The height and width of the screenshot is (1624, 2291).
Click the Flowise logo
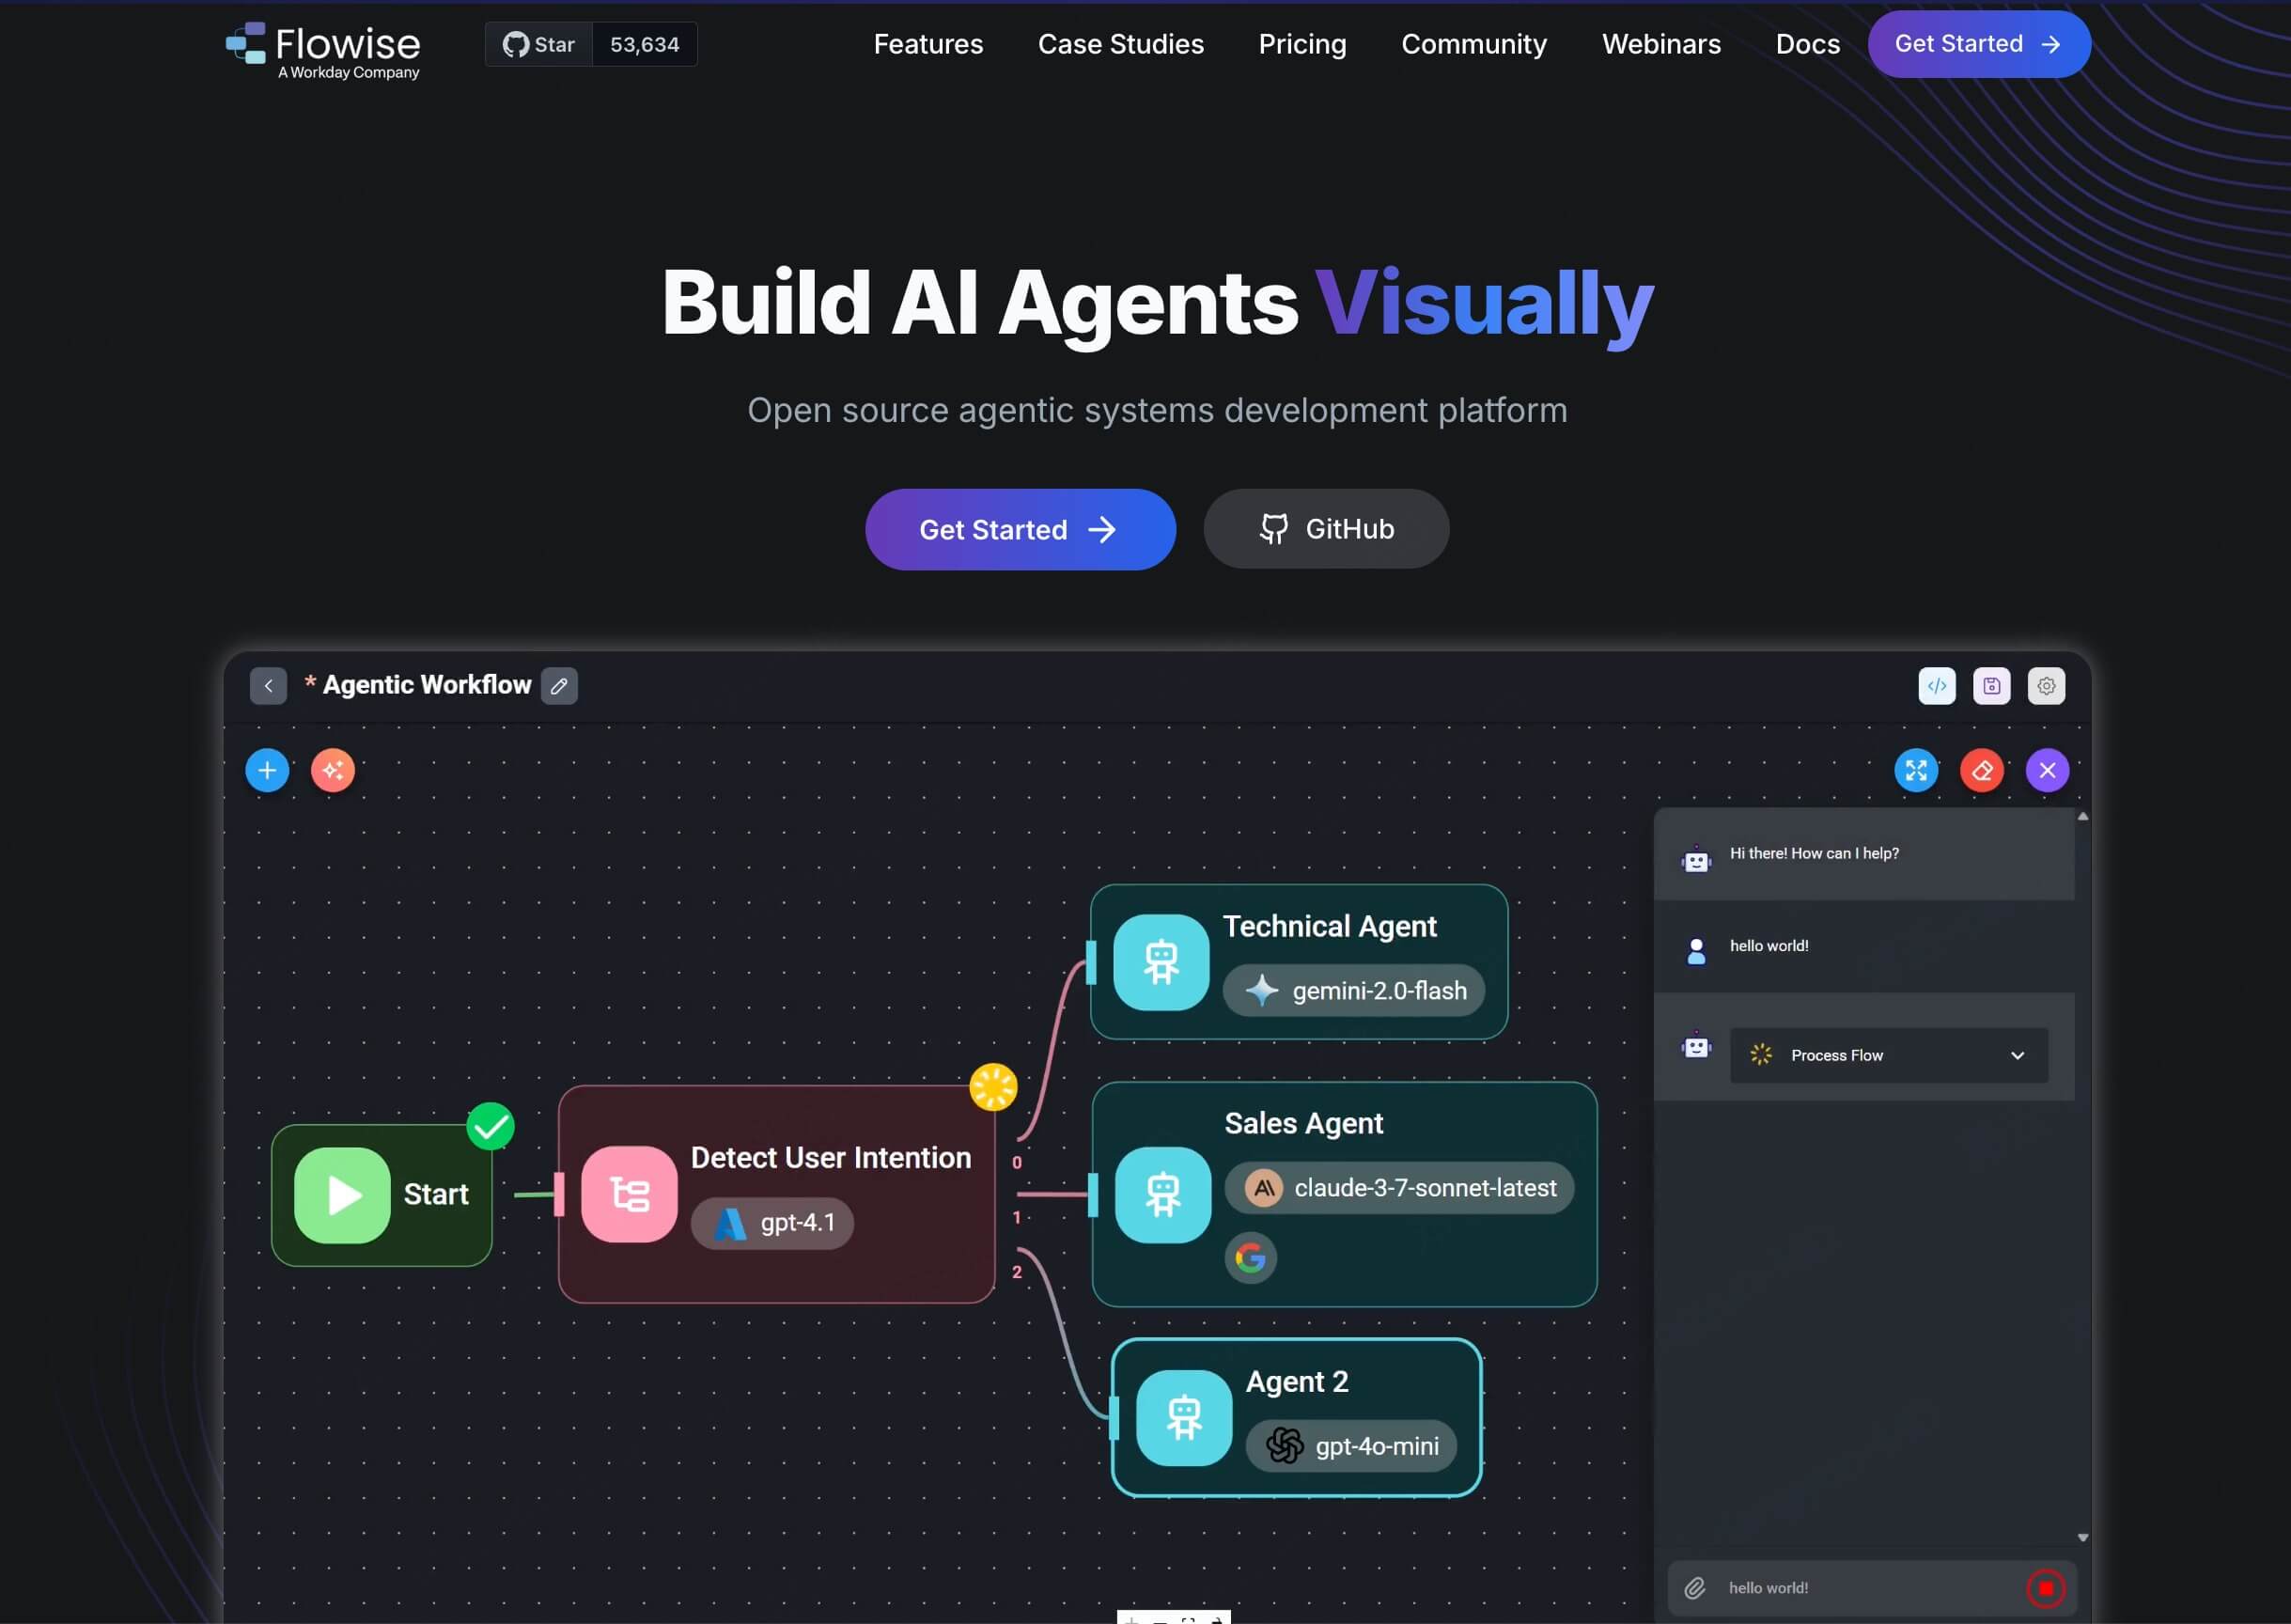(x=323, y=50)
